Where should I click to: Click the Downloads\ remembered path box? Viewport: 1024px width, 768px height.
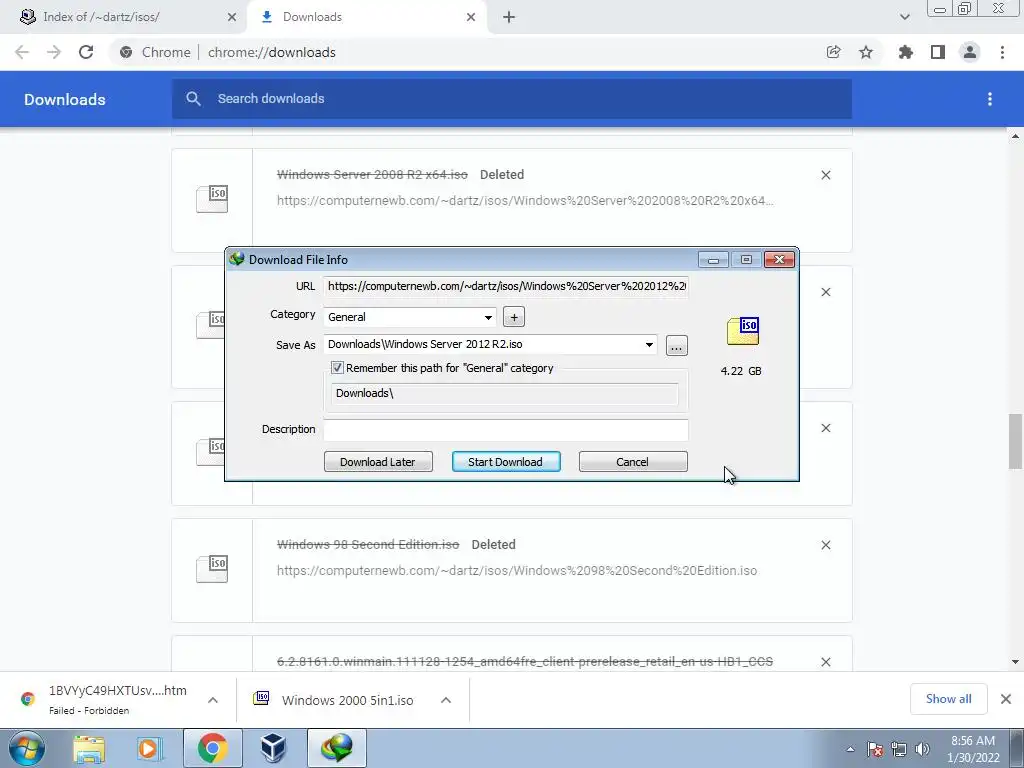(505, 393)
